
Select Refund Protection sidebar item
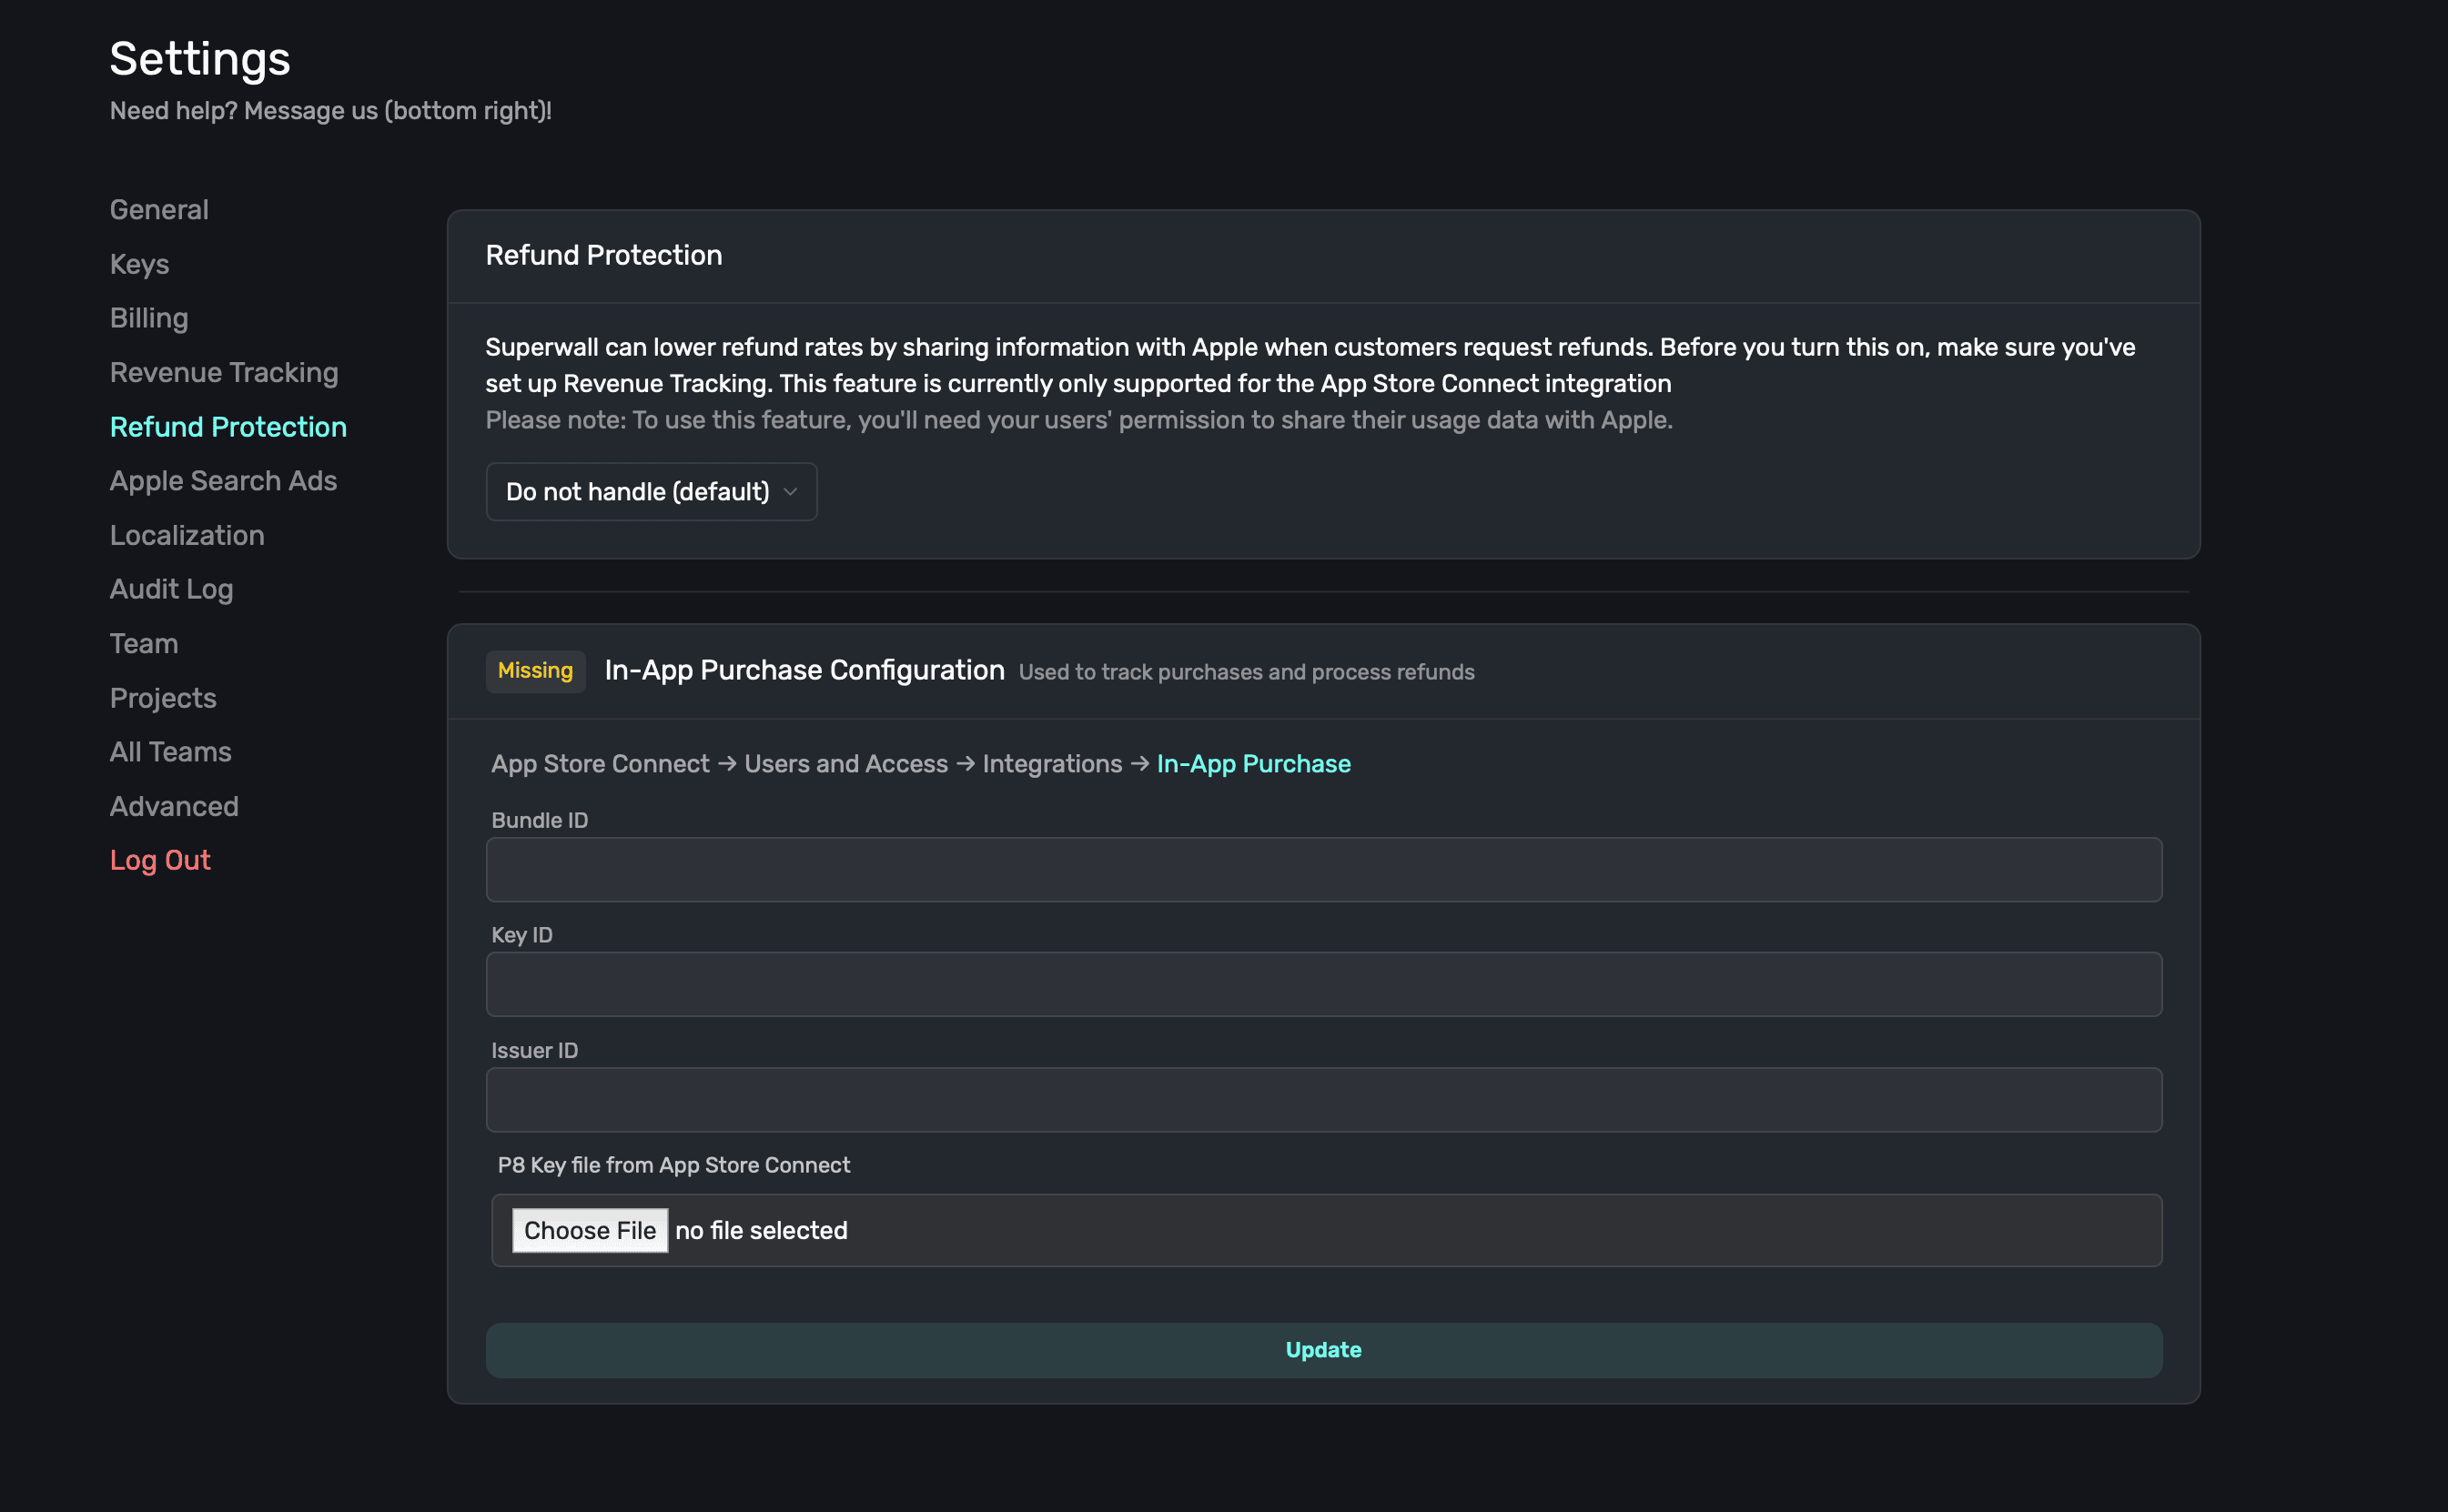pos(228,427)
